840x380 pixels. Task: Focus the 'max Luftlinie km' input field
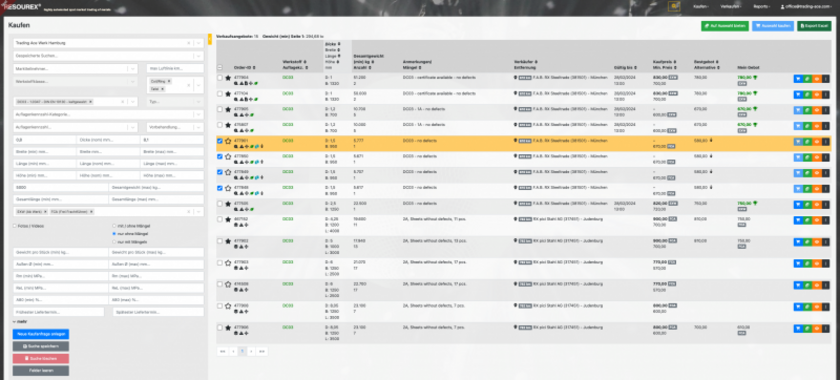click(175, 69)
